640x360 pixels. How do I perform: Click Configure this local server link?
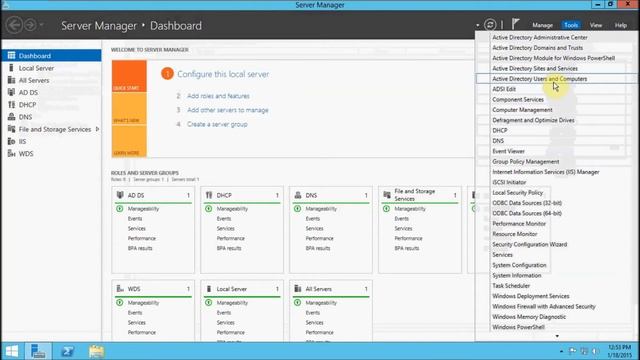223,74
